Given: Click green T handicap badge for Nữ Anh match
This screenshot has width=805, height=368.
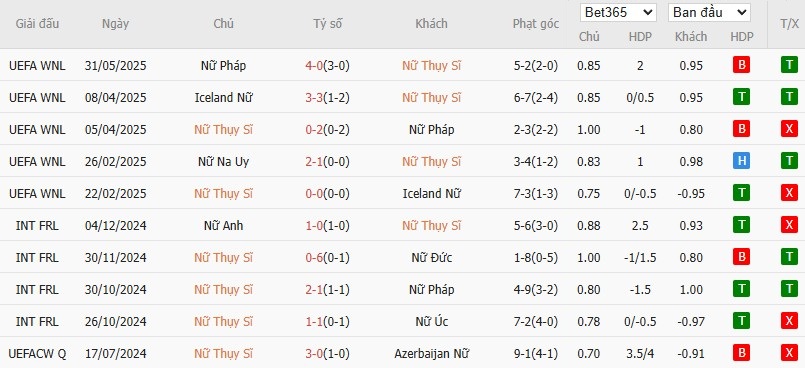Looking at the screenshot, I should 741,225.
